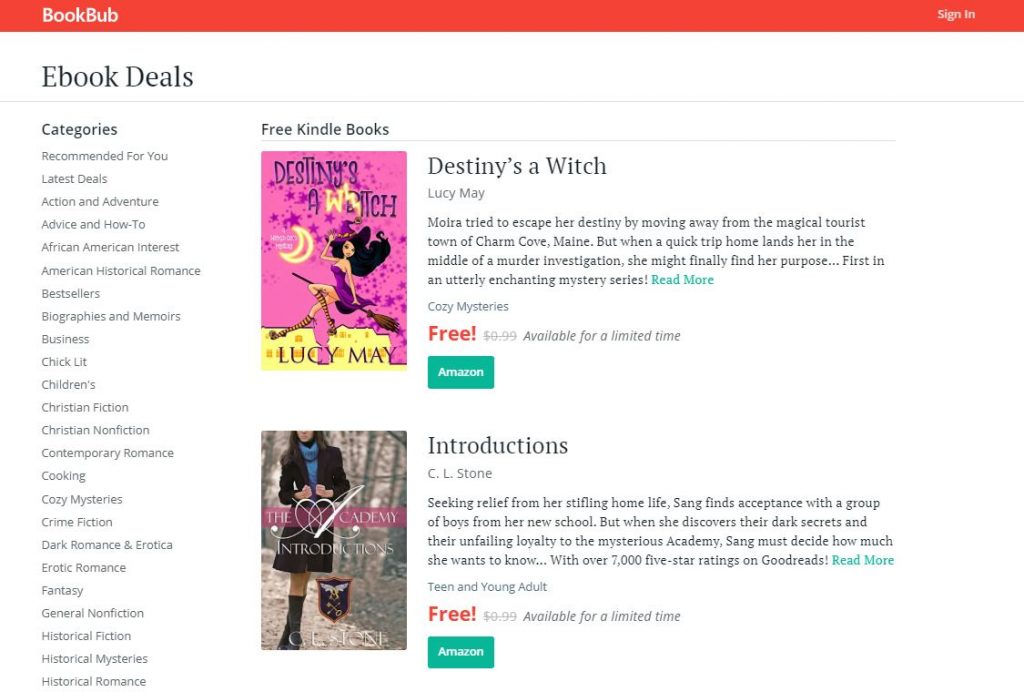Select the Erotic Romance category
The image size is (1024, 692).
point(84,567)
